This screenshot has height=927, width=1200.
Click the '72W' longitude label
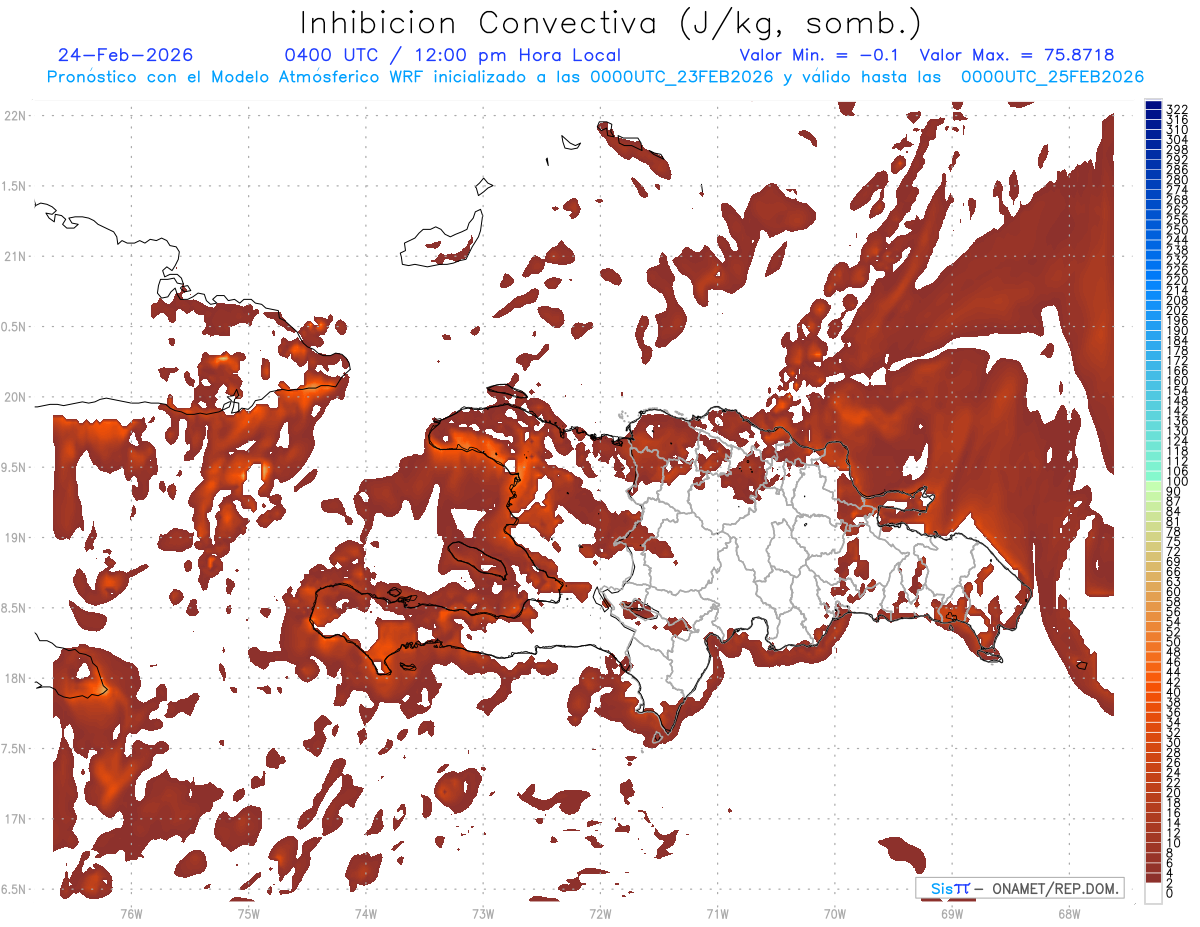click(x=600, y=913)
